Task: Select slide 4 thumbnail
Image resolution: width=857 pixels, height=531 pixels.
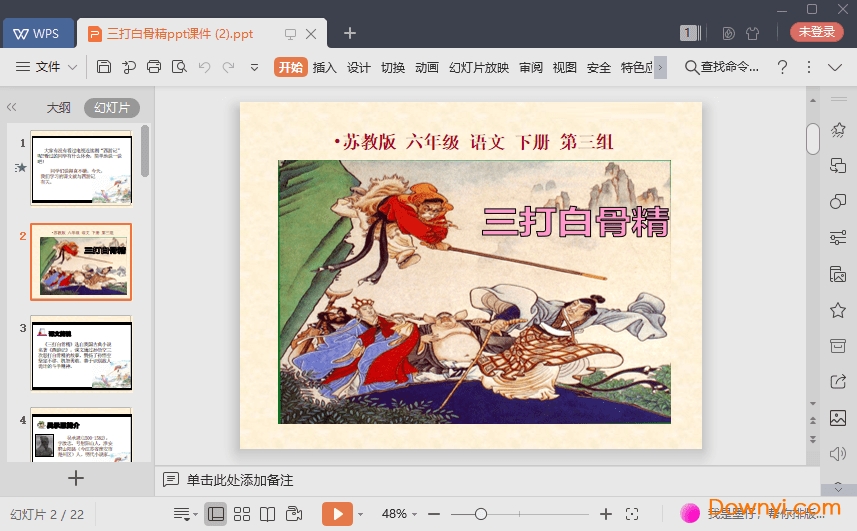Action: point(81,435)
